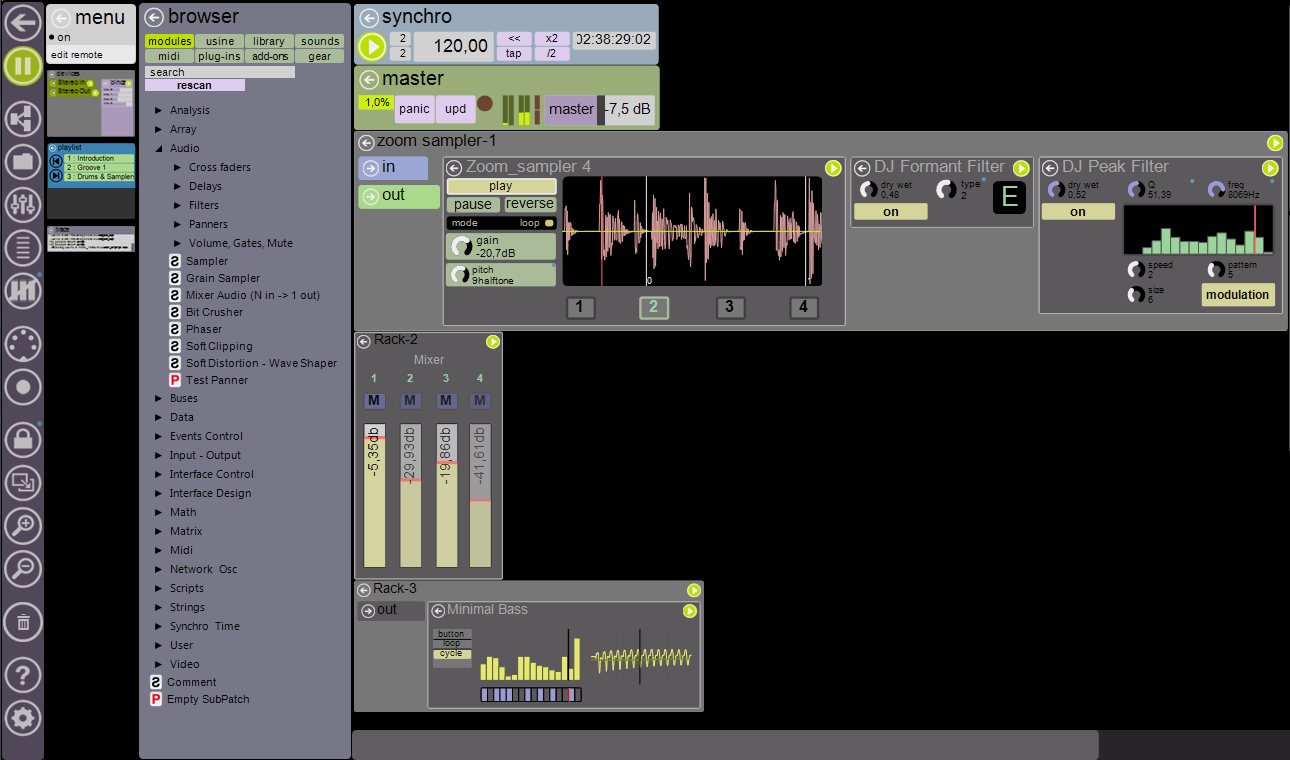Click the zoom-in magnifier icon
Image resolution: width=1290 pixels, height=760 pixels.
tap(22, 525)
